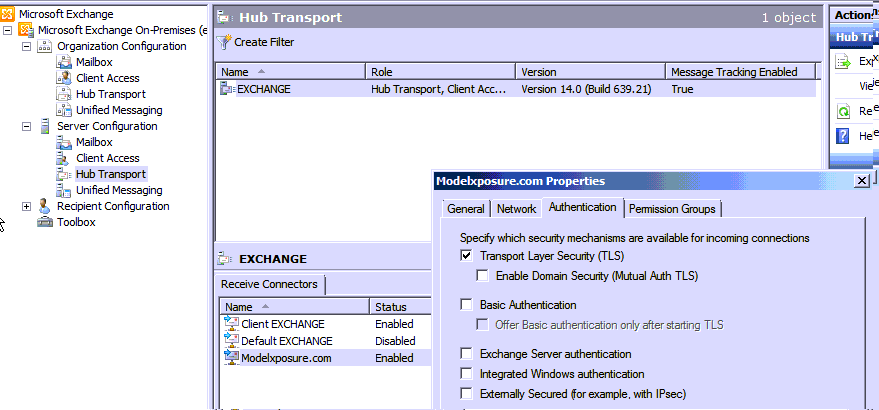Expand the Recipient Configuration node
The image size is (879, 410).
coord(26,206)
